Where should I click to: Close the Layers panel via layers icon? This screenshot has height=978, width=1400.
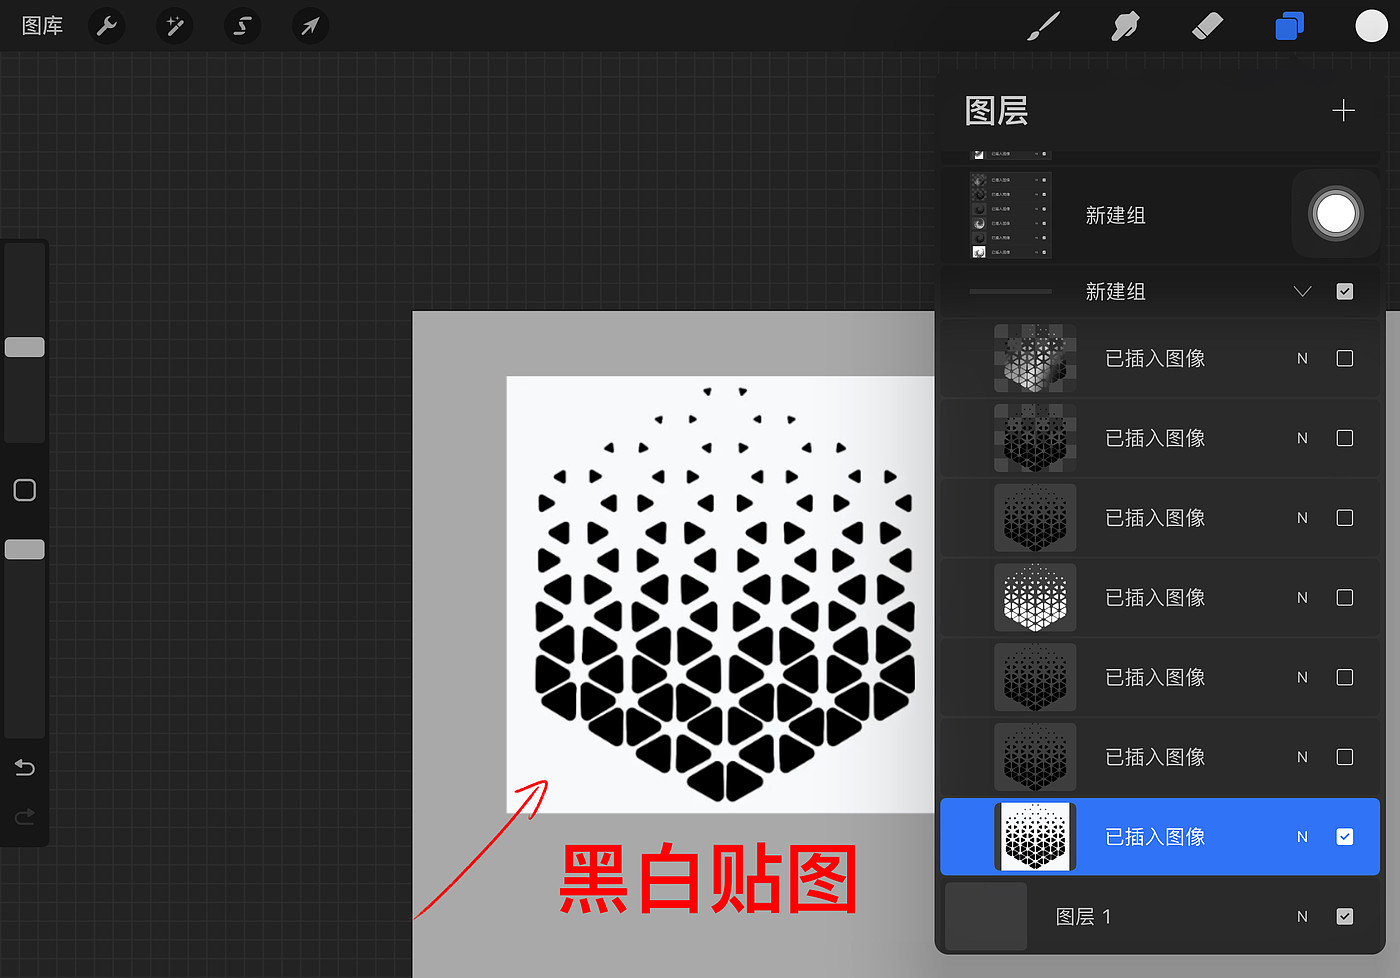tap(1289, 26)
